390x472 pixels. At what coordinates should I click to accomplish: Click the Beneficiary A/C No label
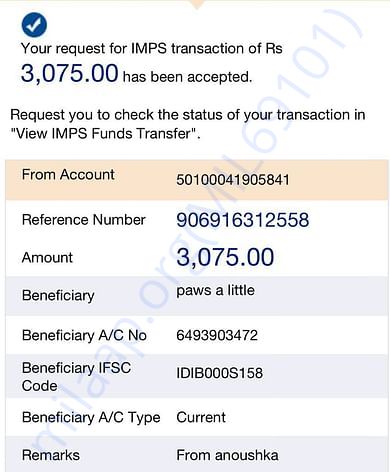84,335
